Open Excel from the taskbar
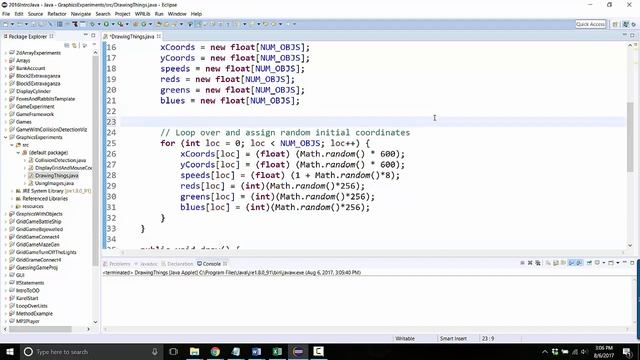Screen dimensions: 640x360 click(x=277, y=351)
